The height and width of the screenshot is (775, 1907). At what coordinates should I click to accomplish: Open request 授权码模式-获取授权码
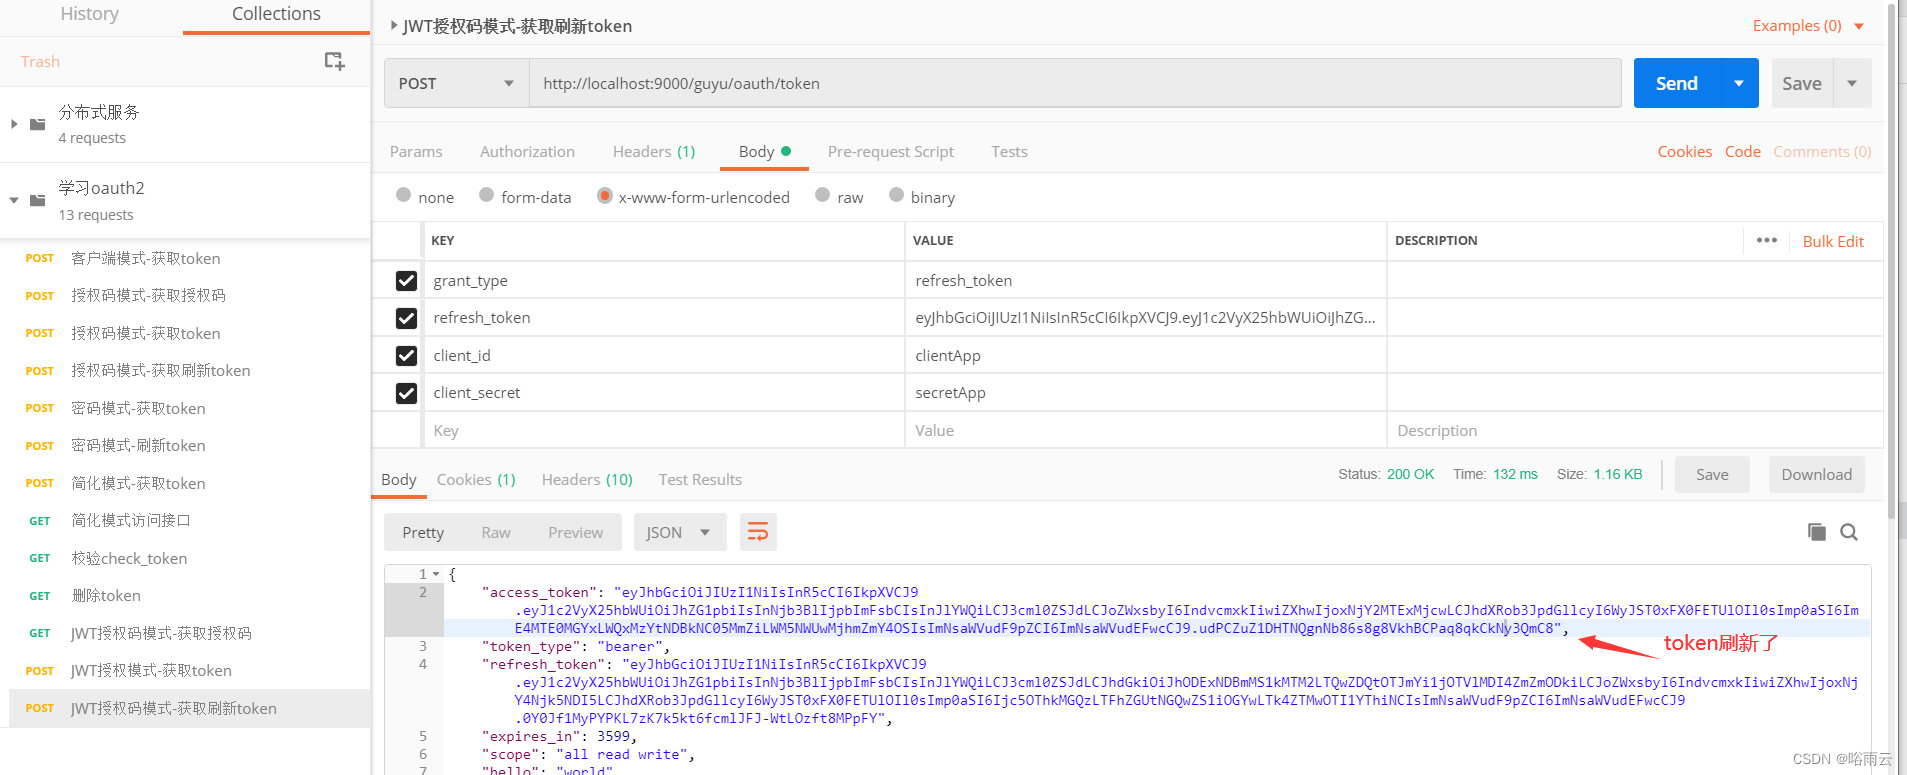coord(148,295)
